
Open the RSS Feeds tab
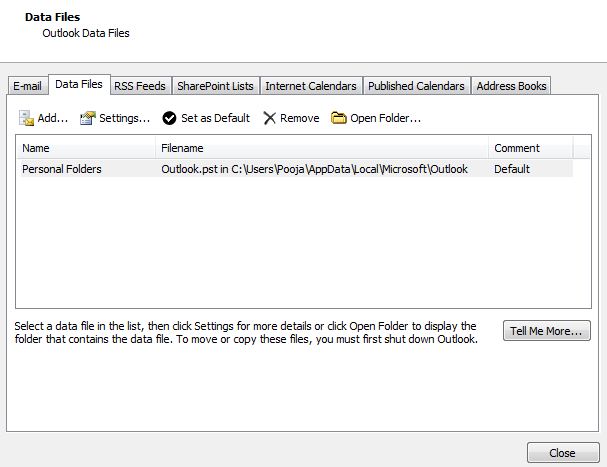tap(140, 86)
